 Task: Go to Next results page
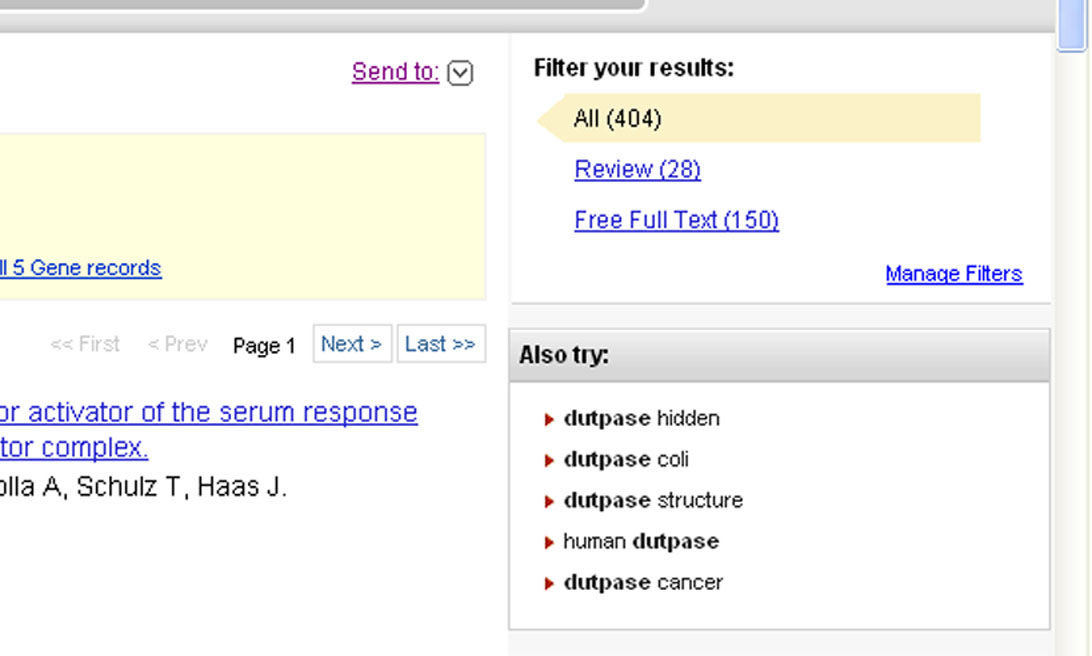tap(351, 344)
